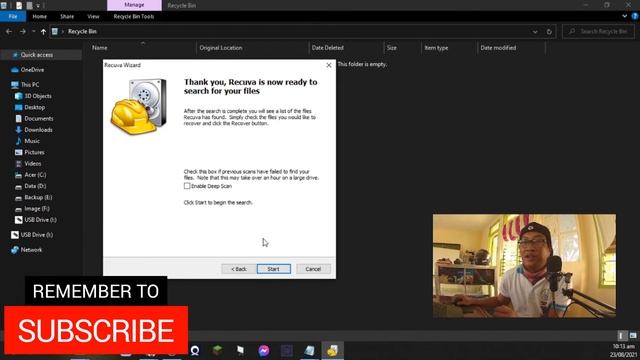Viewport: 640px width, 360px height.
Task: Open 3D Objects folder
Action: 38,96
